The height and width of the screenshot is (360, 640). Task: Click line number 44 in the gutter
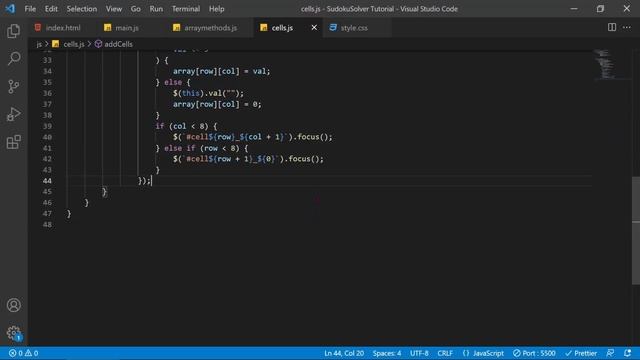(x=47, y=180)
